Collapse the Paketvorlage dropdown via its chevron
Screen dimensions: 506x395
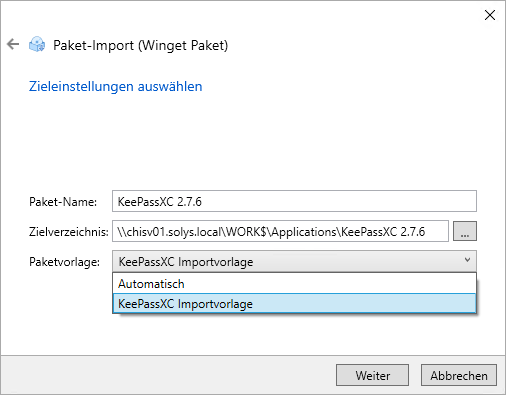coord(467,260)
